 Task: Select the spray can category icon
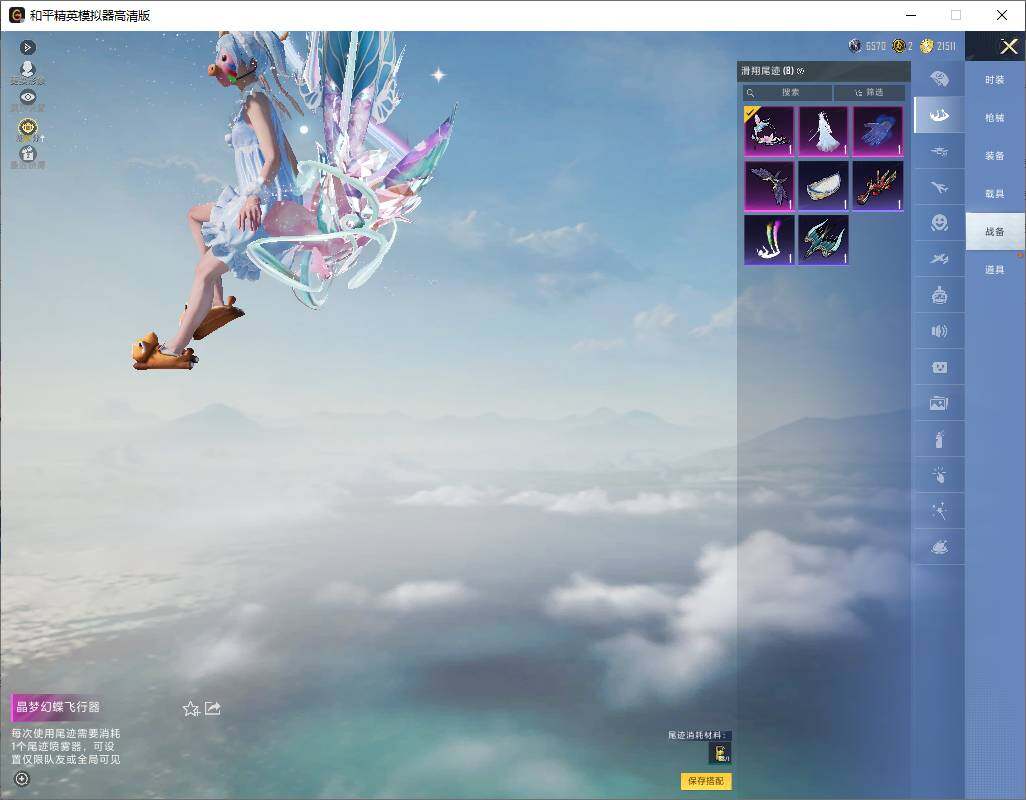point(939,439)
